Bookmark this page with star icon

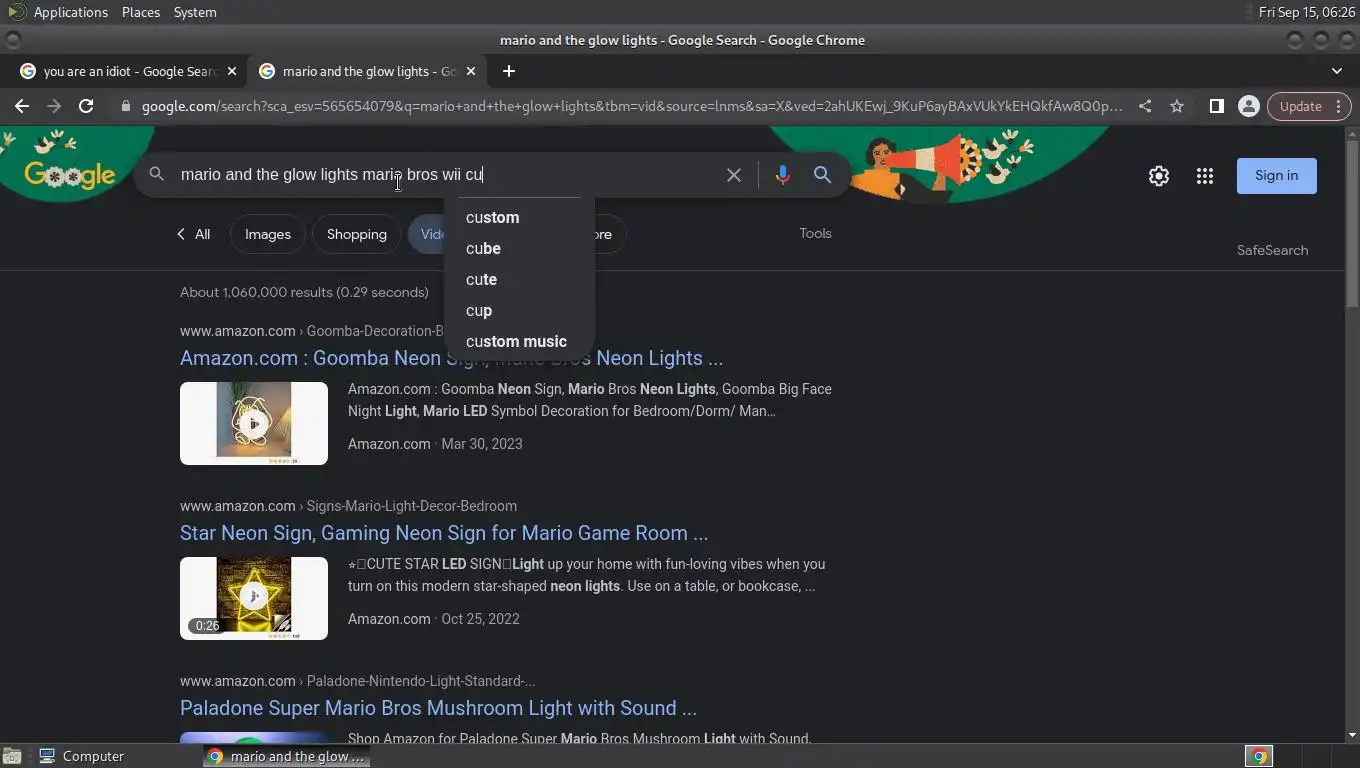1177,106
